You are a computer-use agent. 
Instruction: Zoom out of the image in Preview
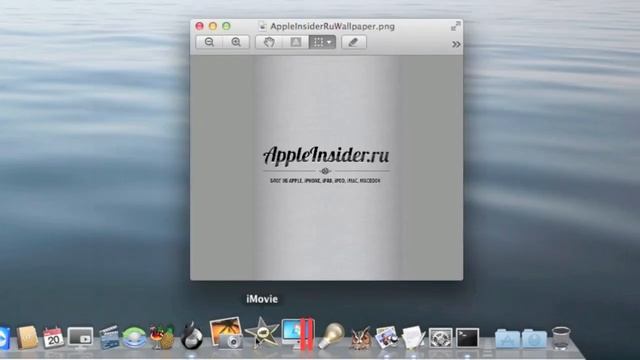pos(209,42)
